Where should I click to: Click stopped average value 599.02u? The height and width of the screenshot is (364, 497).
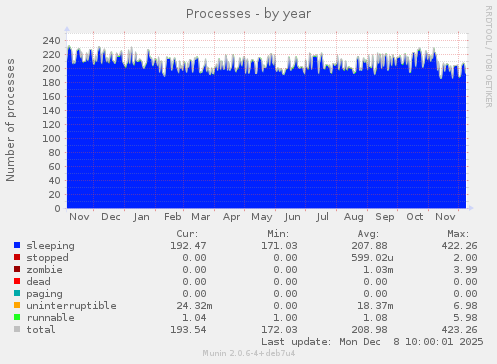pos(372,258)
